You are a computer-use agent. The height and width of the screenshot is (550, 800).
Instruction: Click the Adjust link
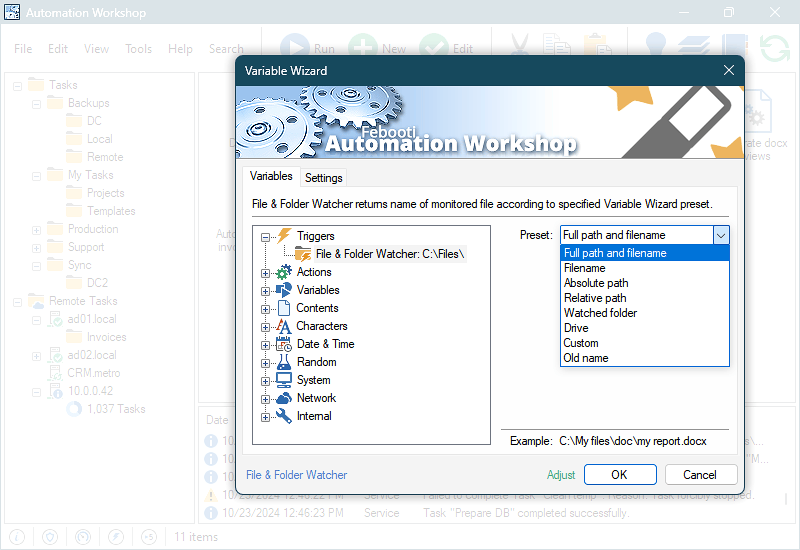(561, 475)
